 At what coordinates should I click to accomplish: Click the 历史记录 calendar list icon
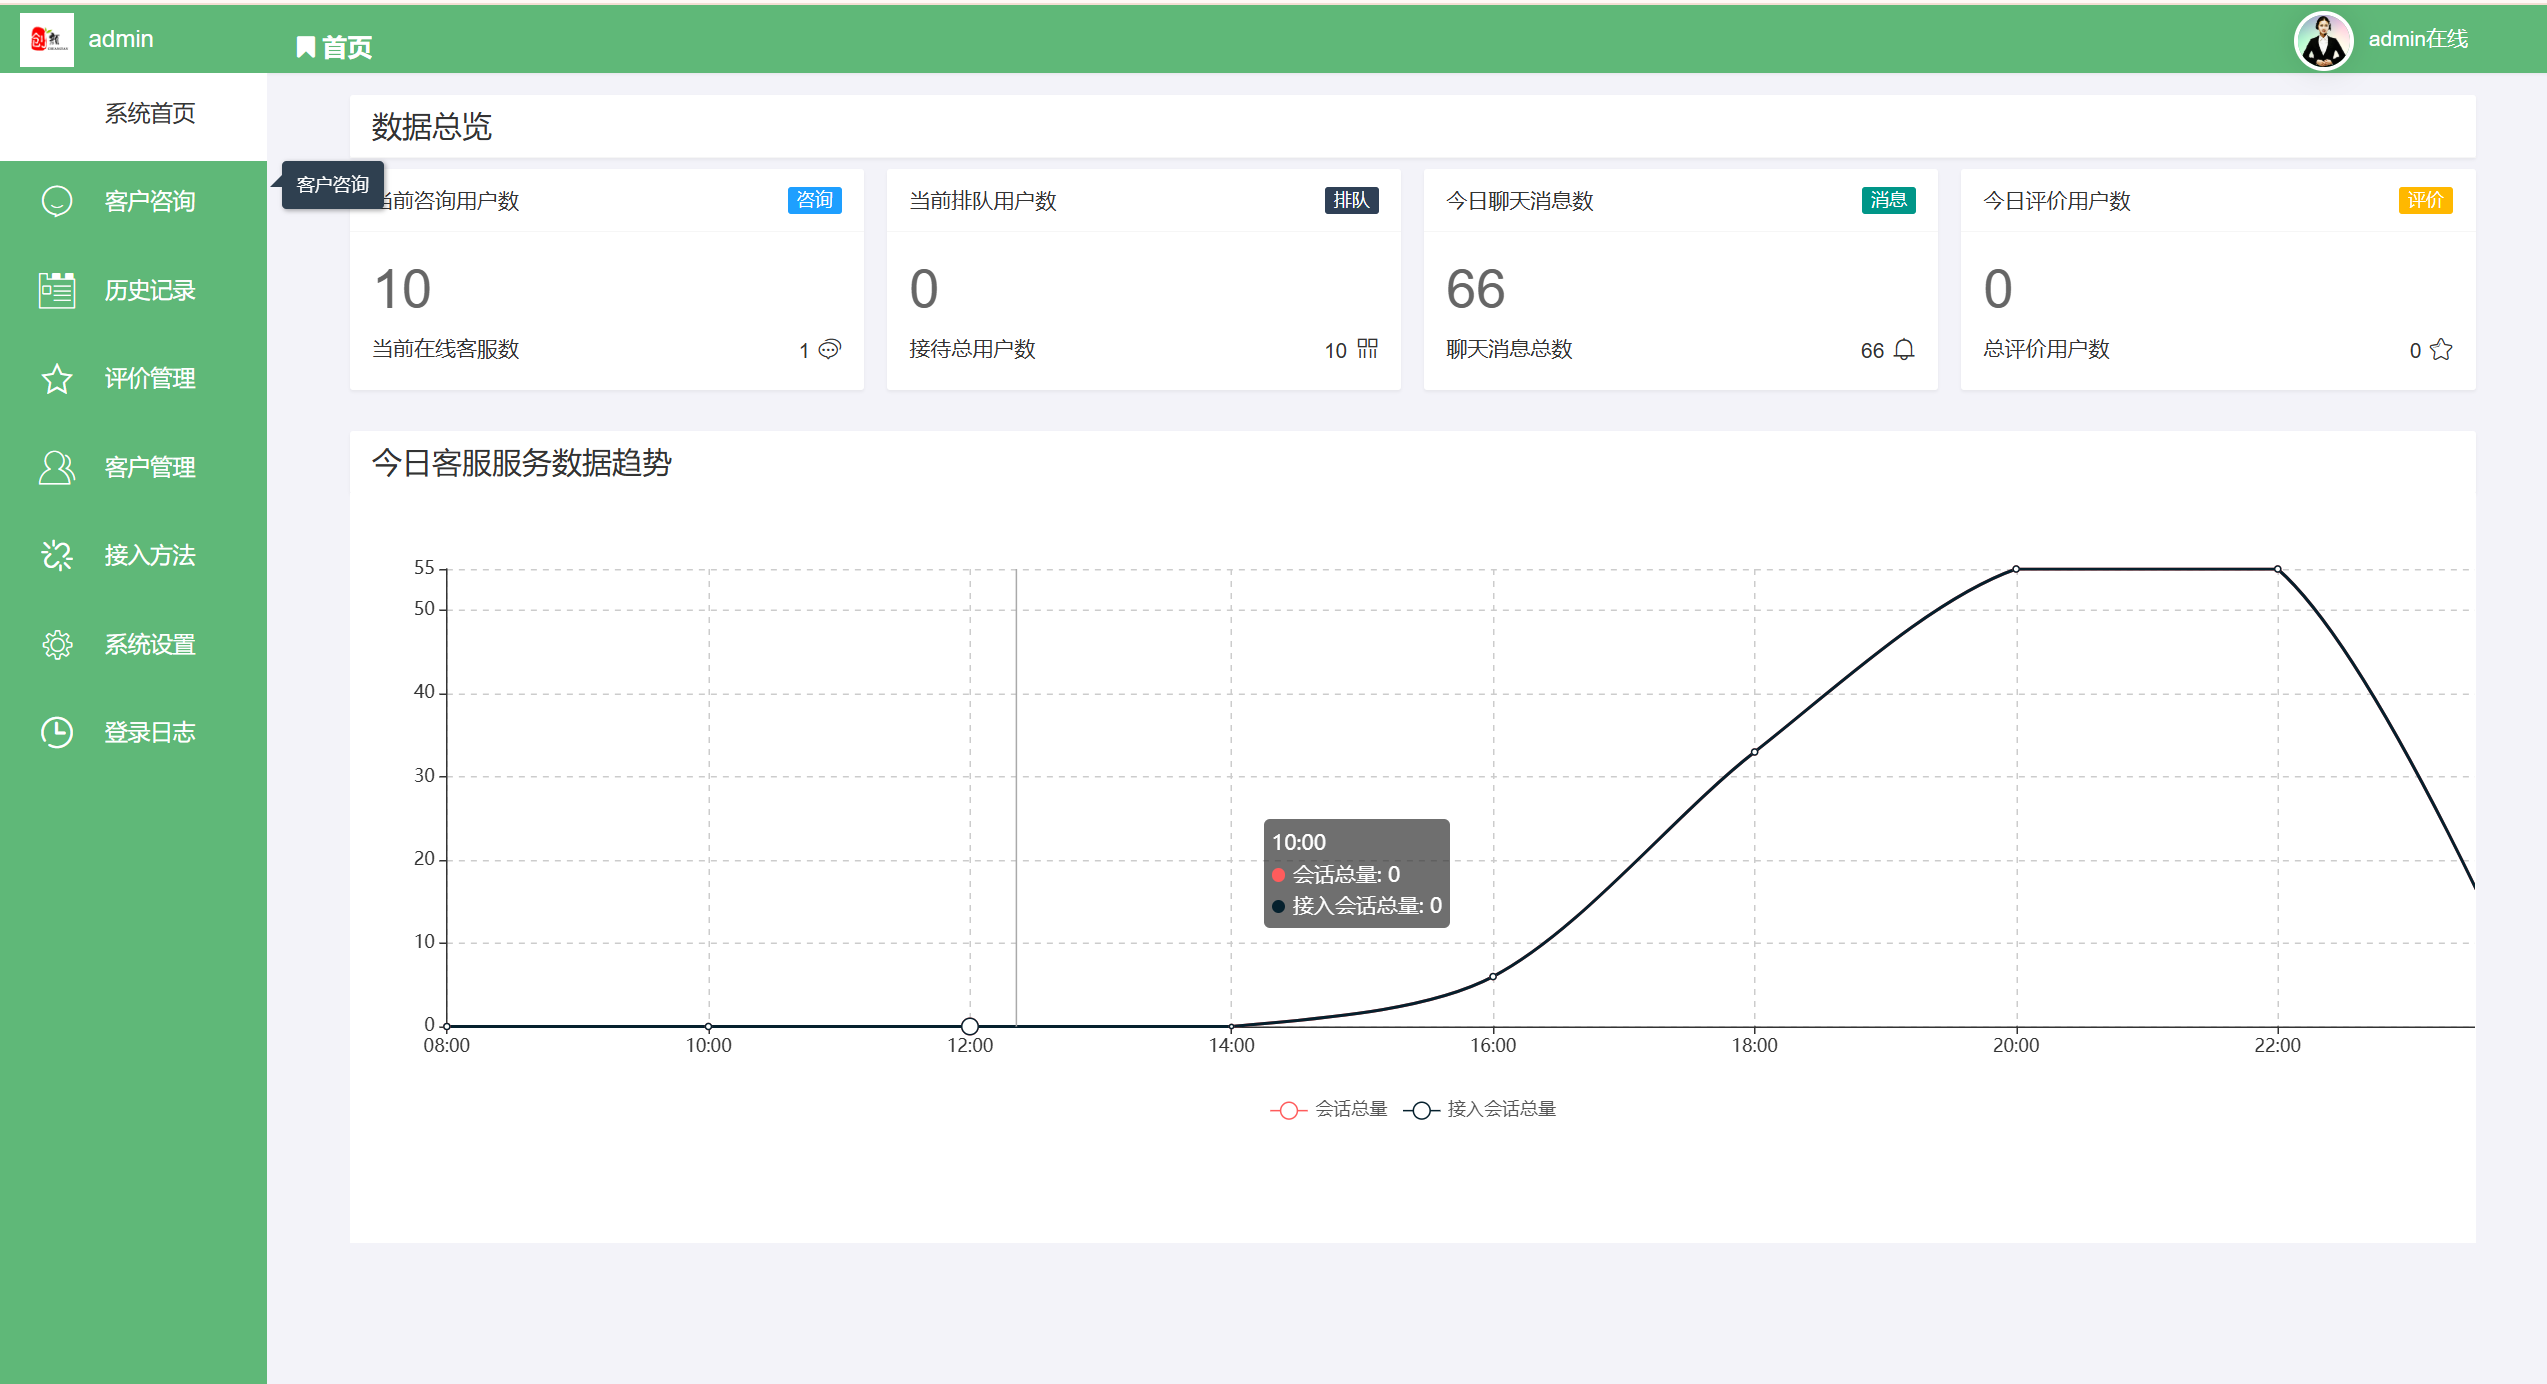pos(57,290)
